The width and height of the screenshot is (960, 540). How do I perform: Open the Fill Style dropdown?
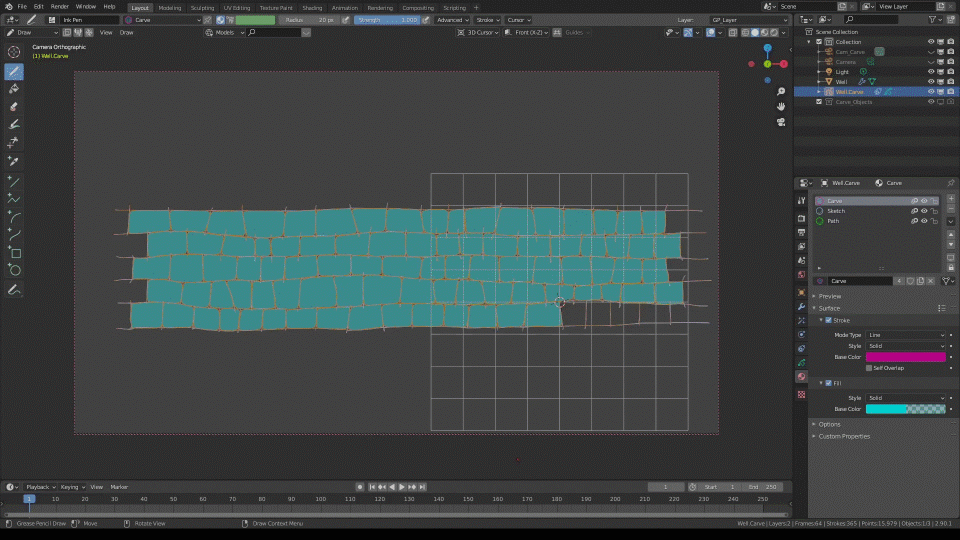[x=906, y=398]
